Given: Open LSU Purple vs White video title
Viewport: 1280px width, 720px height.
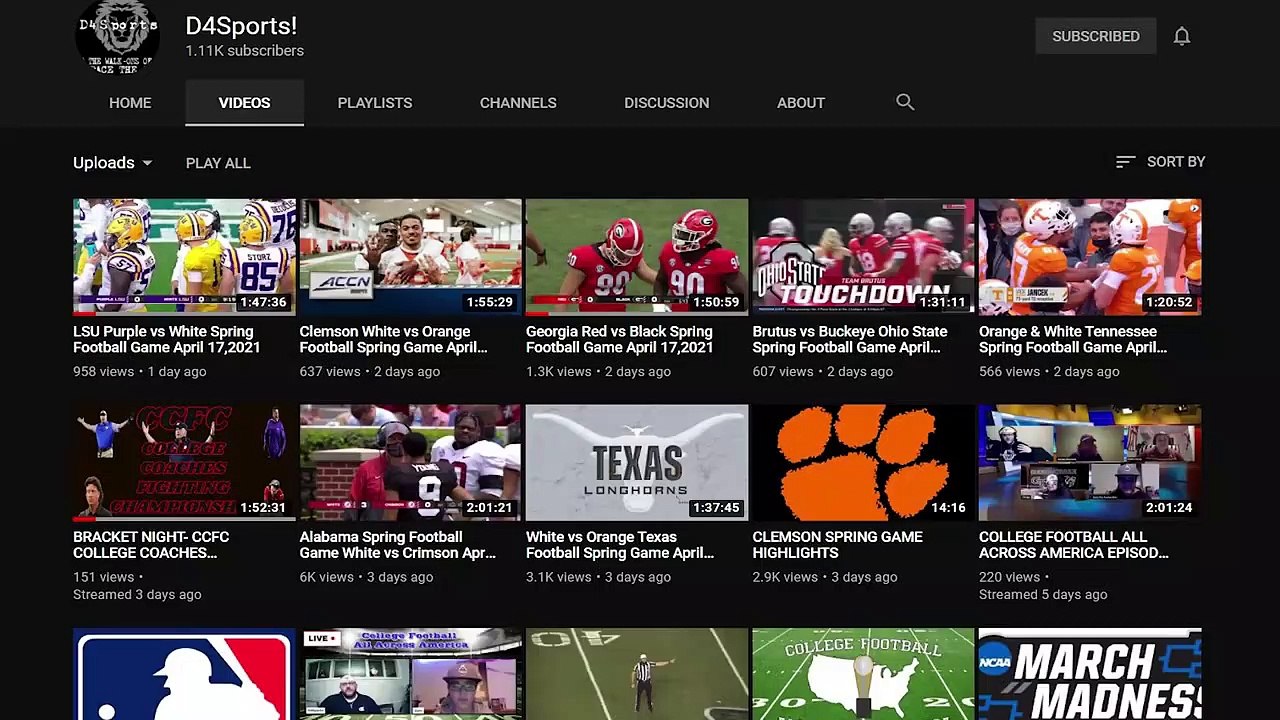Looking at the screenshot, I should [167, 339].
